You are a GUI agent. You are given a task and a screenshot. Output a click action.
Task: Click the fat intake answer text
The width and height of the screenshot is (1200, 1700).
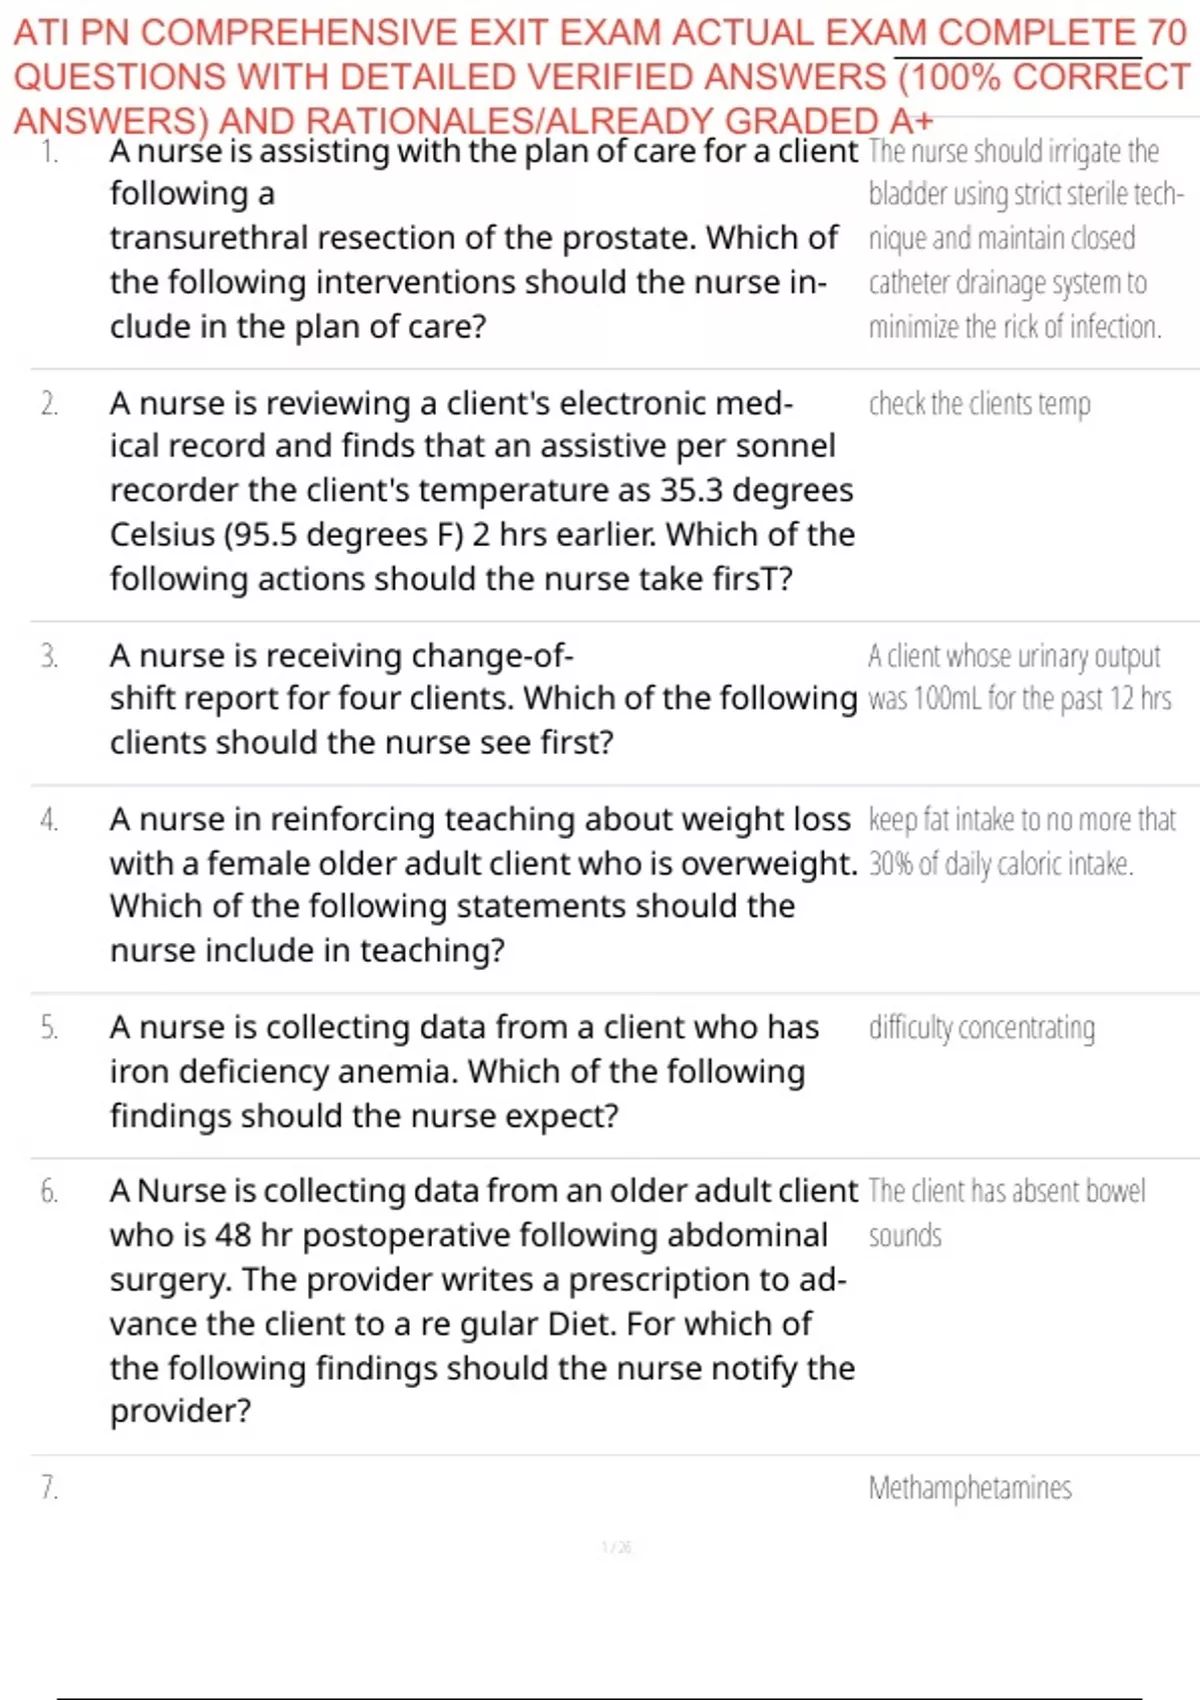pos(1020,841)
